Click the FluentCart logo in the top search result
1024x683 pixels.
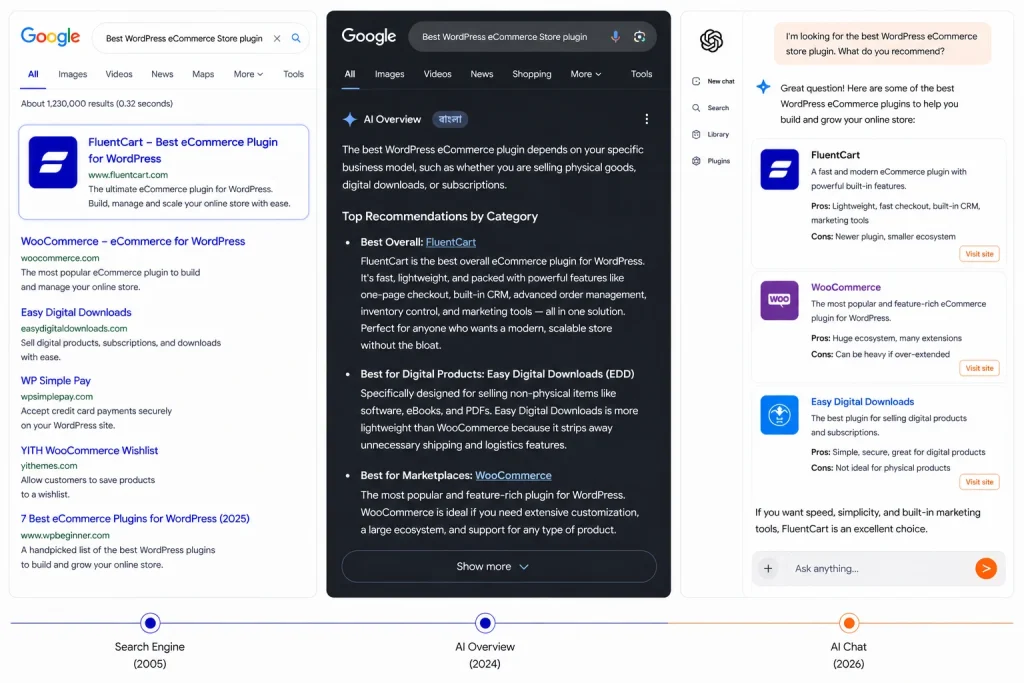(53, 162)
